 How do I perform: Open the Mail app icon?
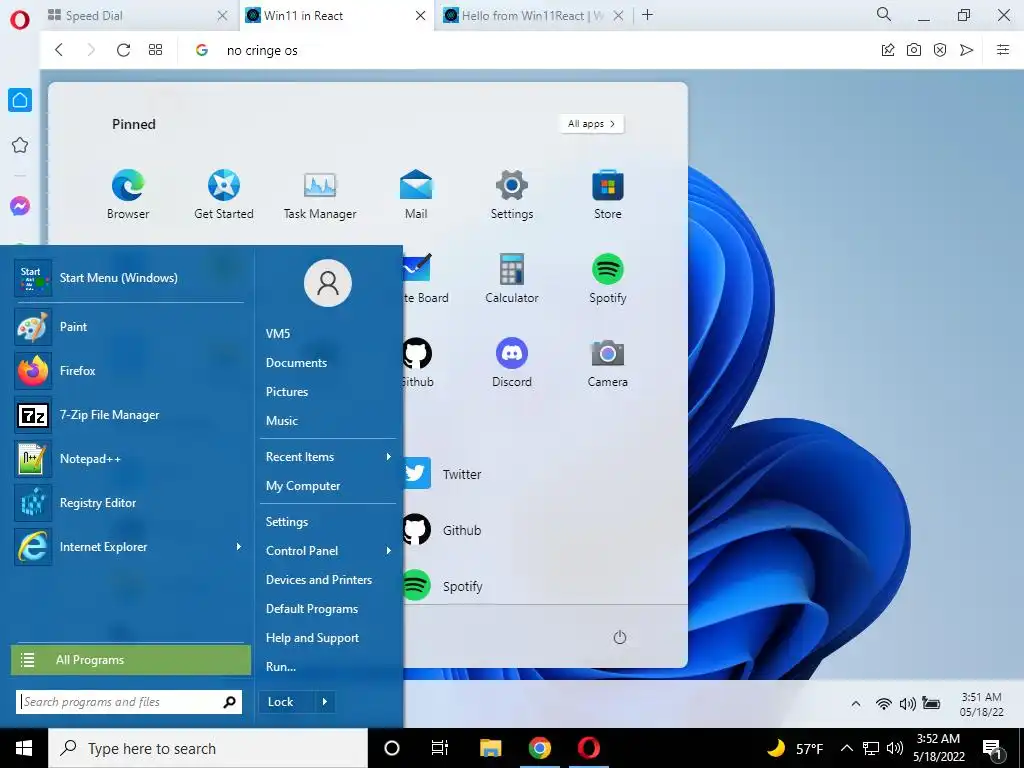tap(416, 194)
